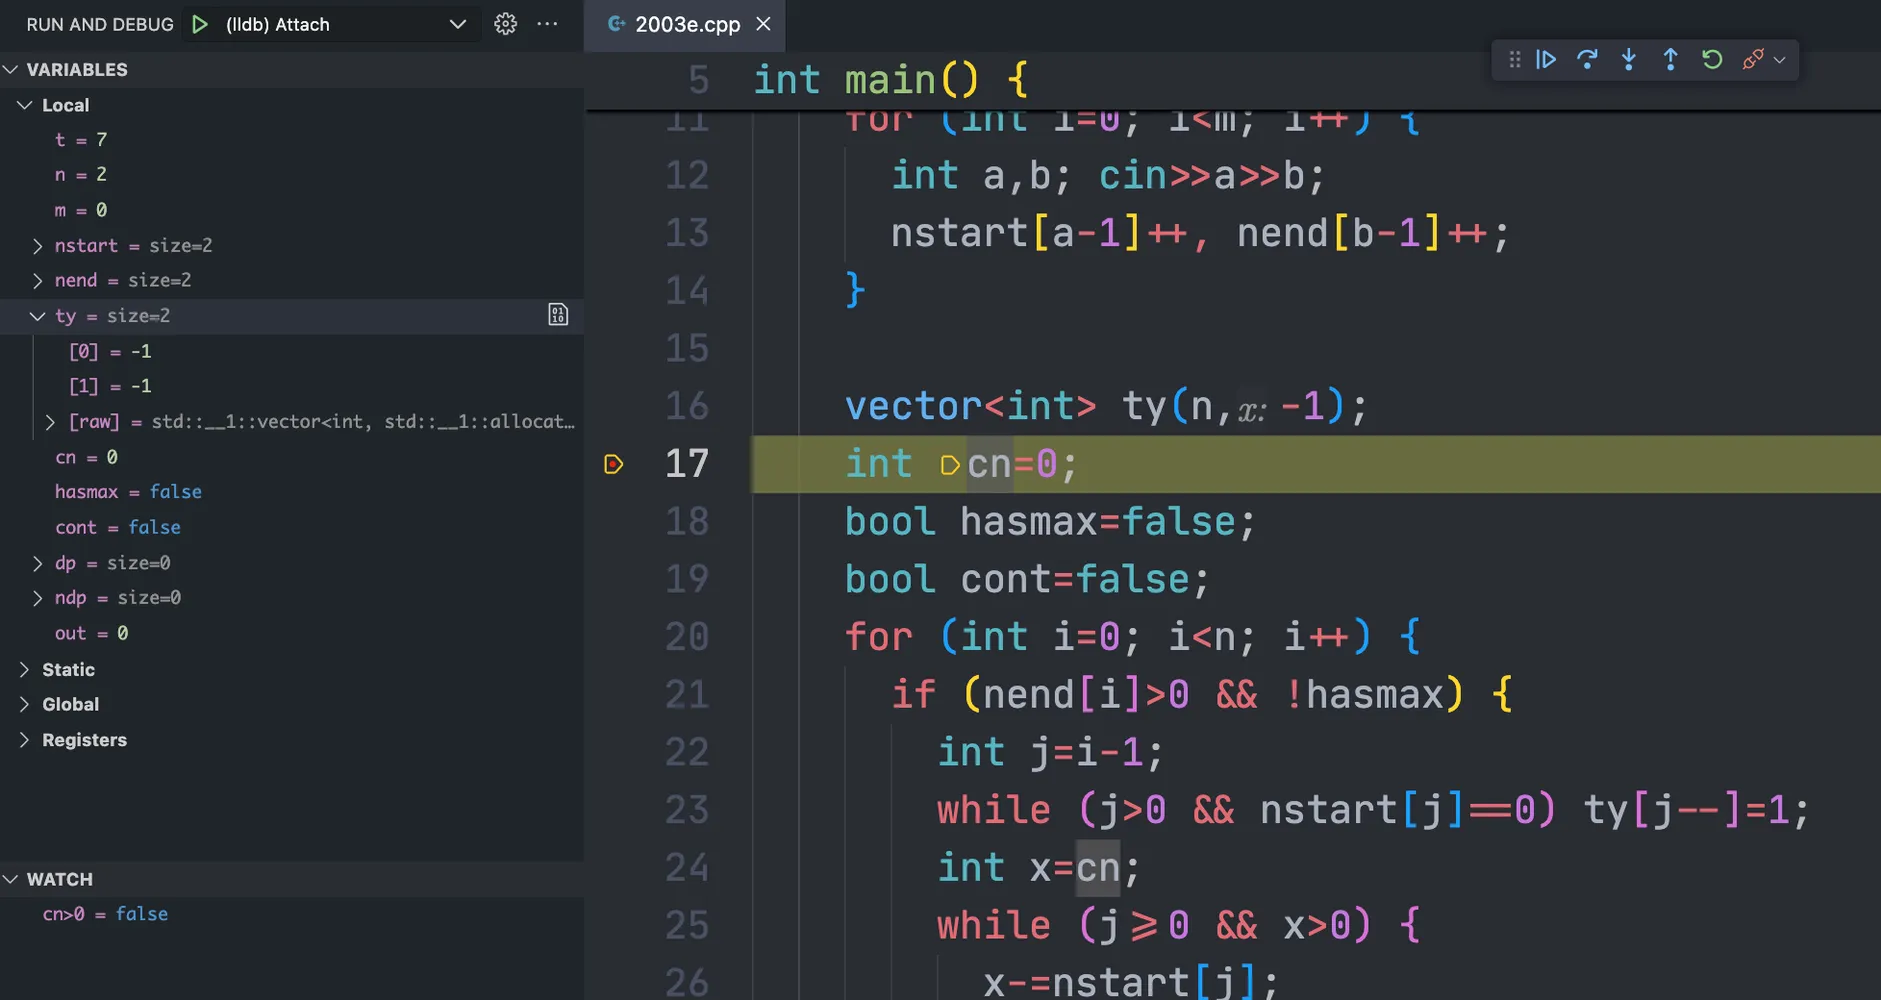
Task: Collapse the Local scope
Action: [25, 105]
